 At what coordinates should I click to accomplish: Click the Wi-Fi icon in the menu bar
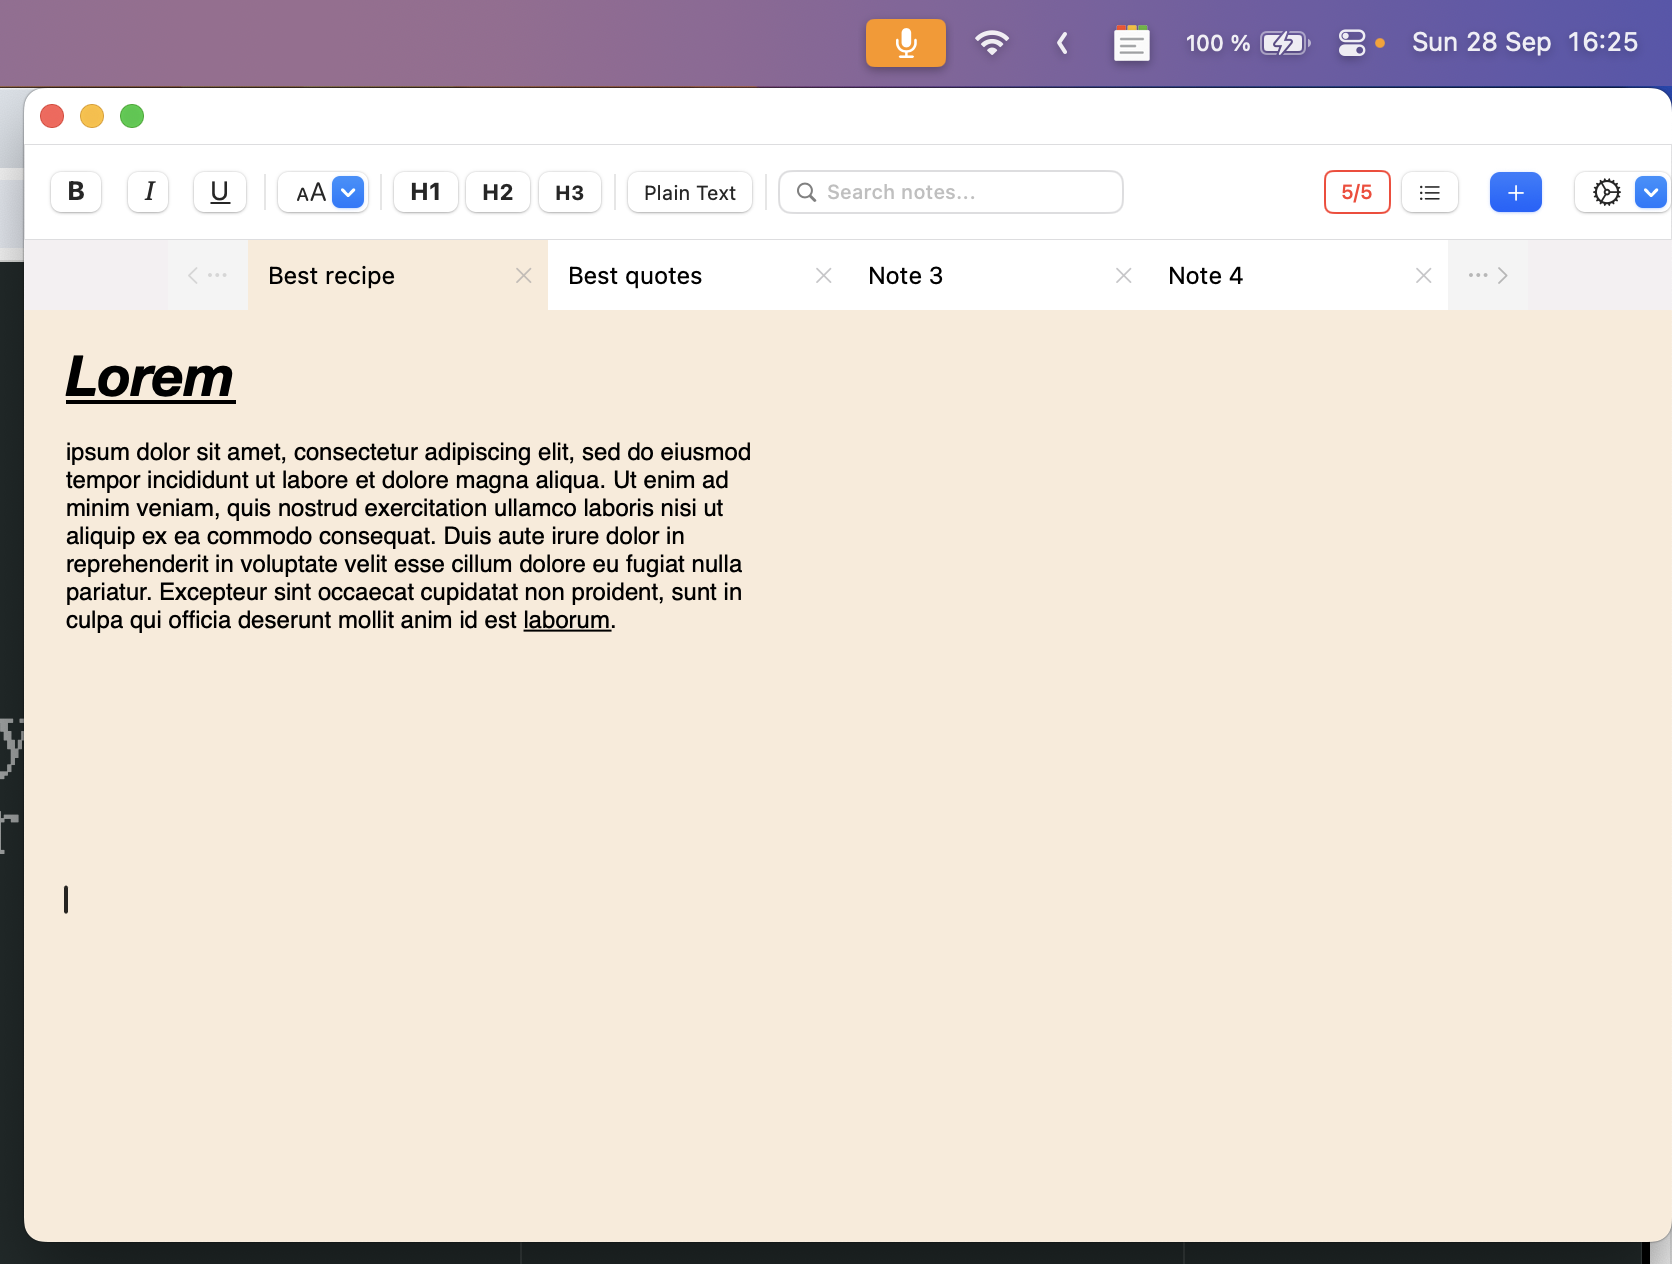[991, 43]
